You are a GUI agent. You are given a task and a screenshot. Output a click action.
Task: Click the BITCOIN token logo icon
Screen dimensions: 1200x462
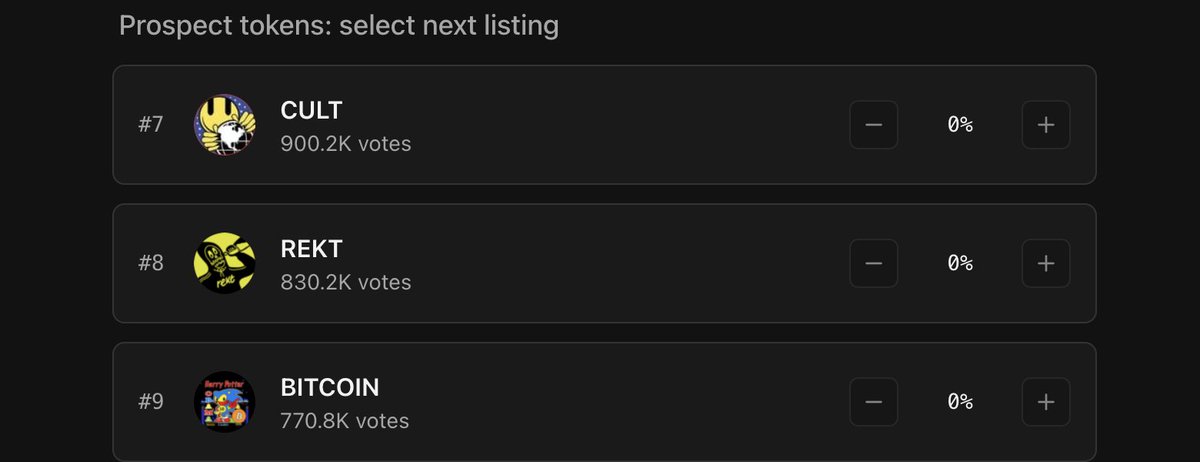pyautogui.click(x=224, y=402)
